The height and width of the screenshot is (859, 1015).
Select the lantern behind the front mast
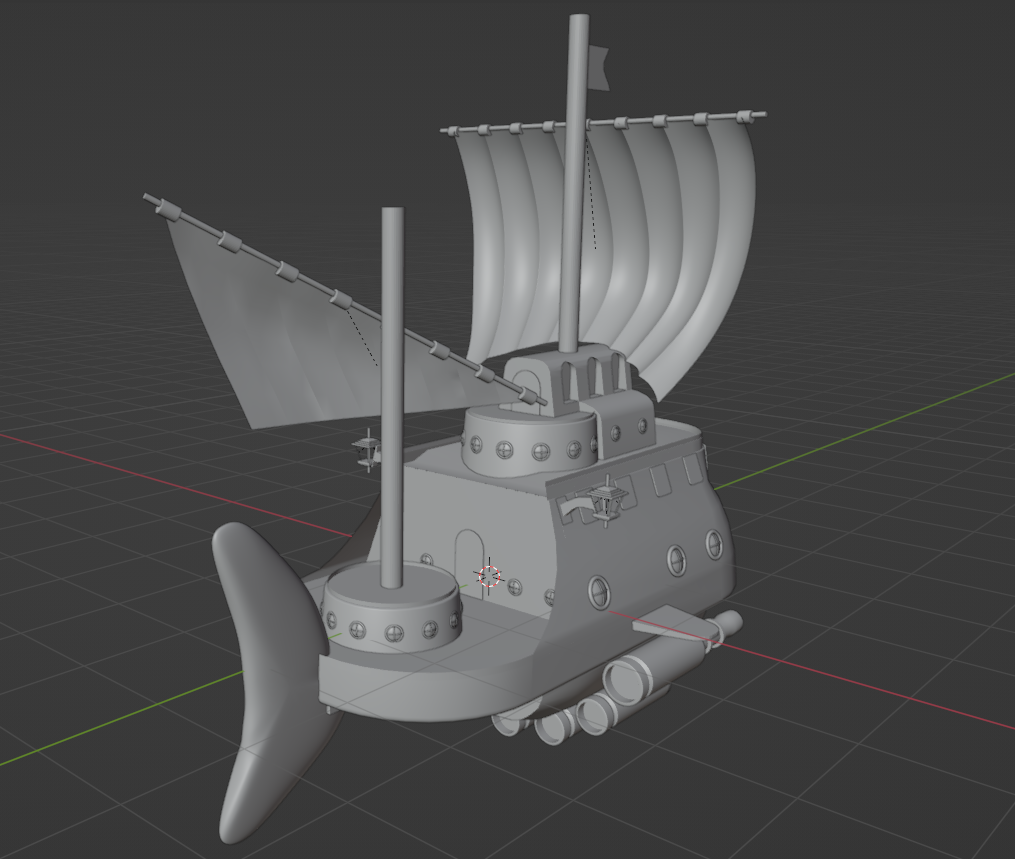tap(368, 448)
